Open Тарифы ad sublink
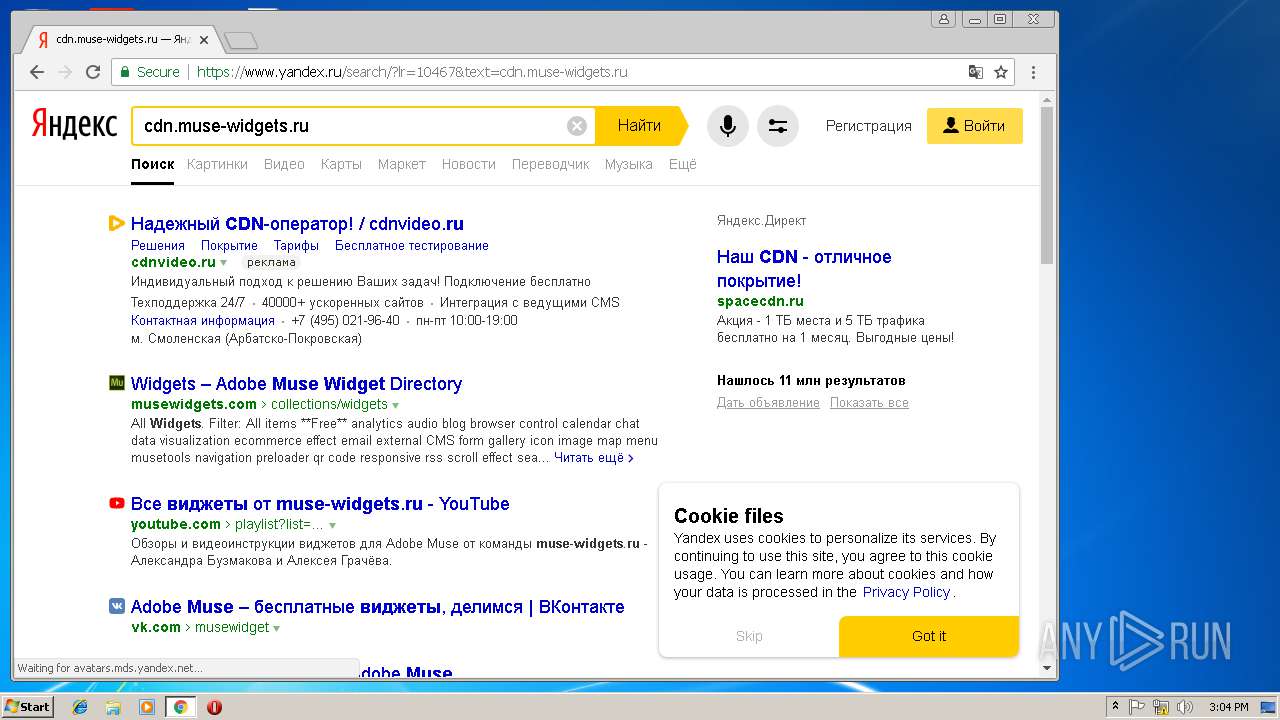The height and width of the screenshot is (720, 1280). 296,245
